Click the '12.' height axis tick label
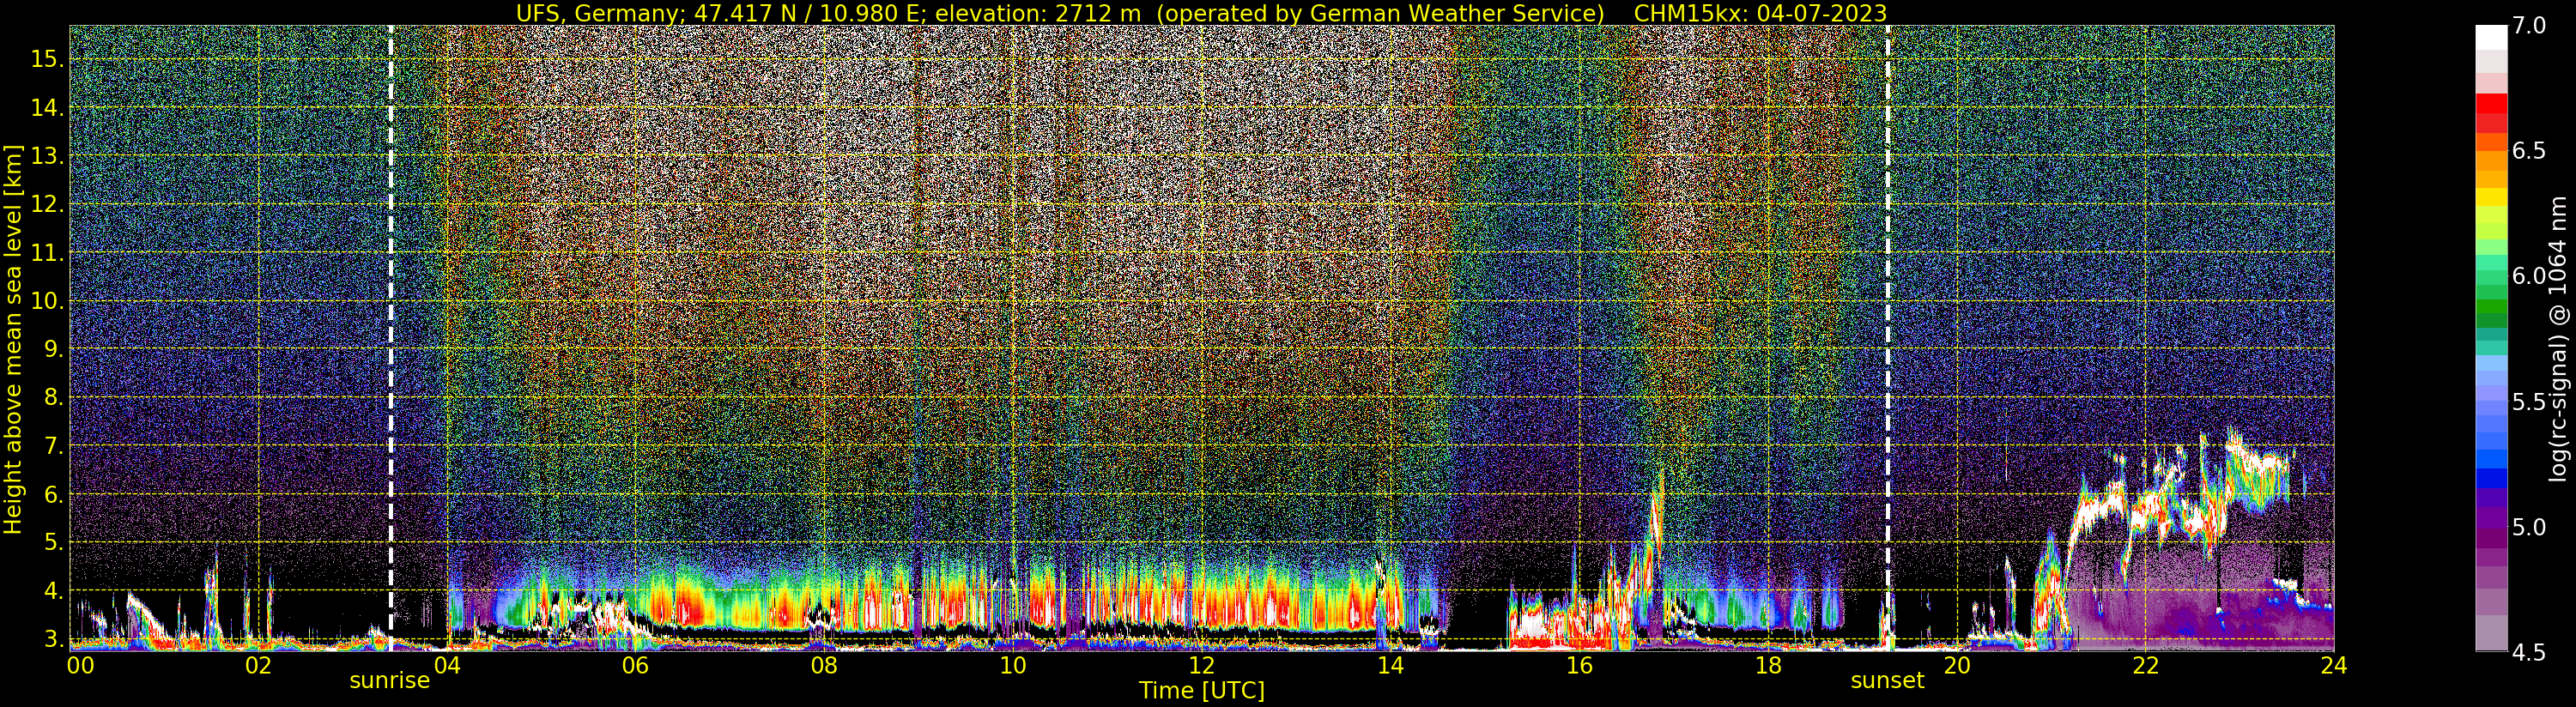Viewport: 2576px width, 707px height. click(x=47, y=204)
